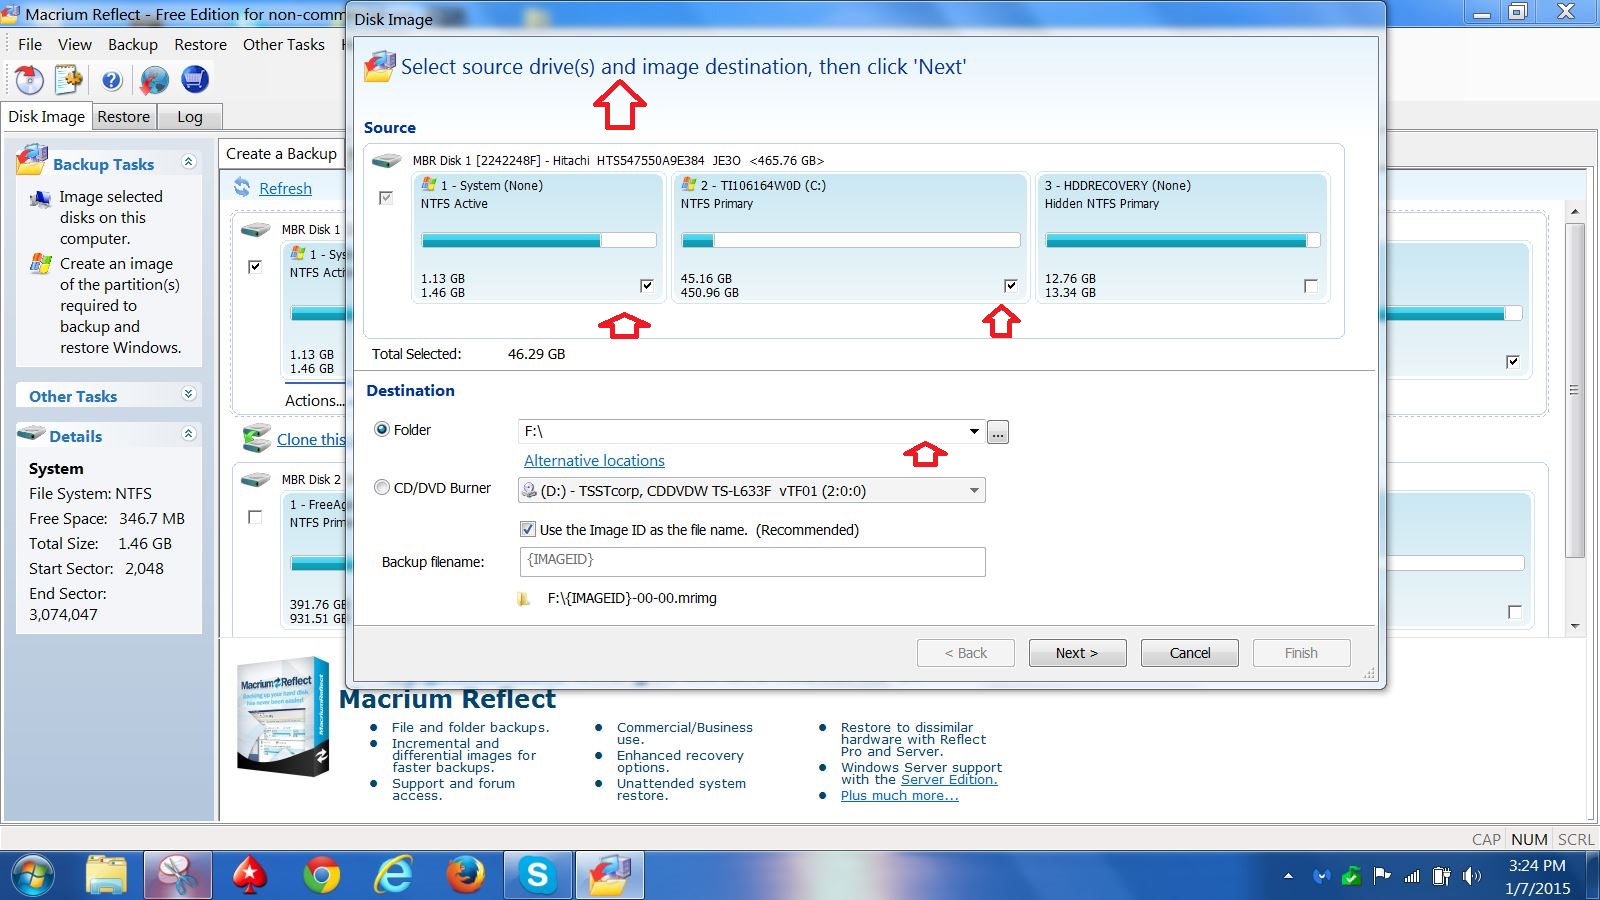Expand the Other Tasks panel

(x=188, y=394)
